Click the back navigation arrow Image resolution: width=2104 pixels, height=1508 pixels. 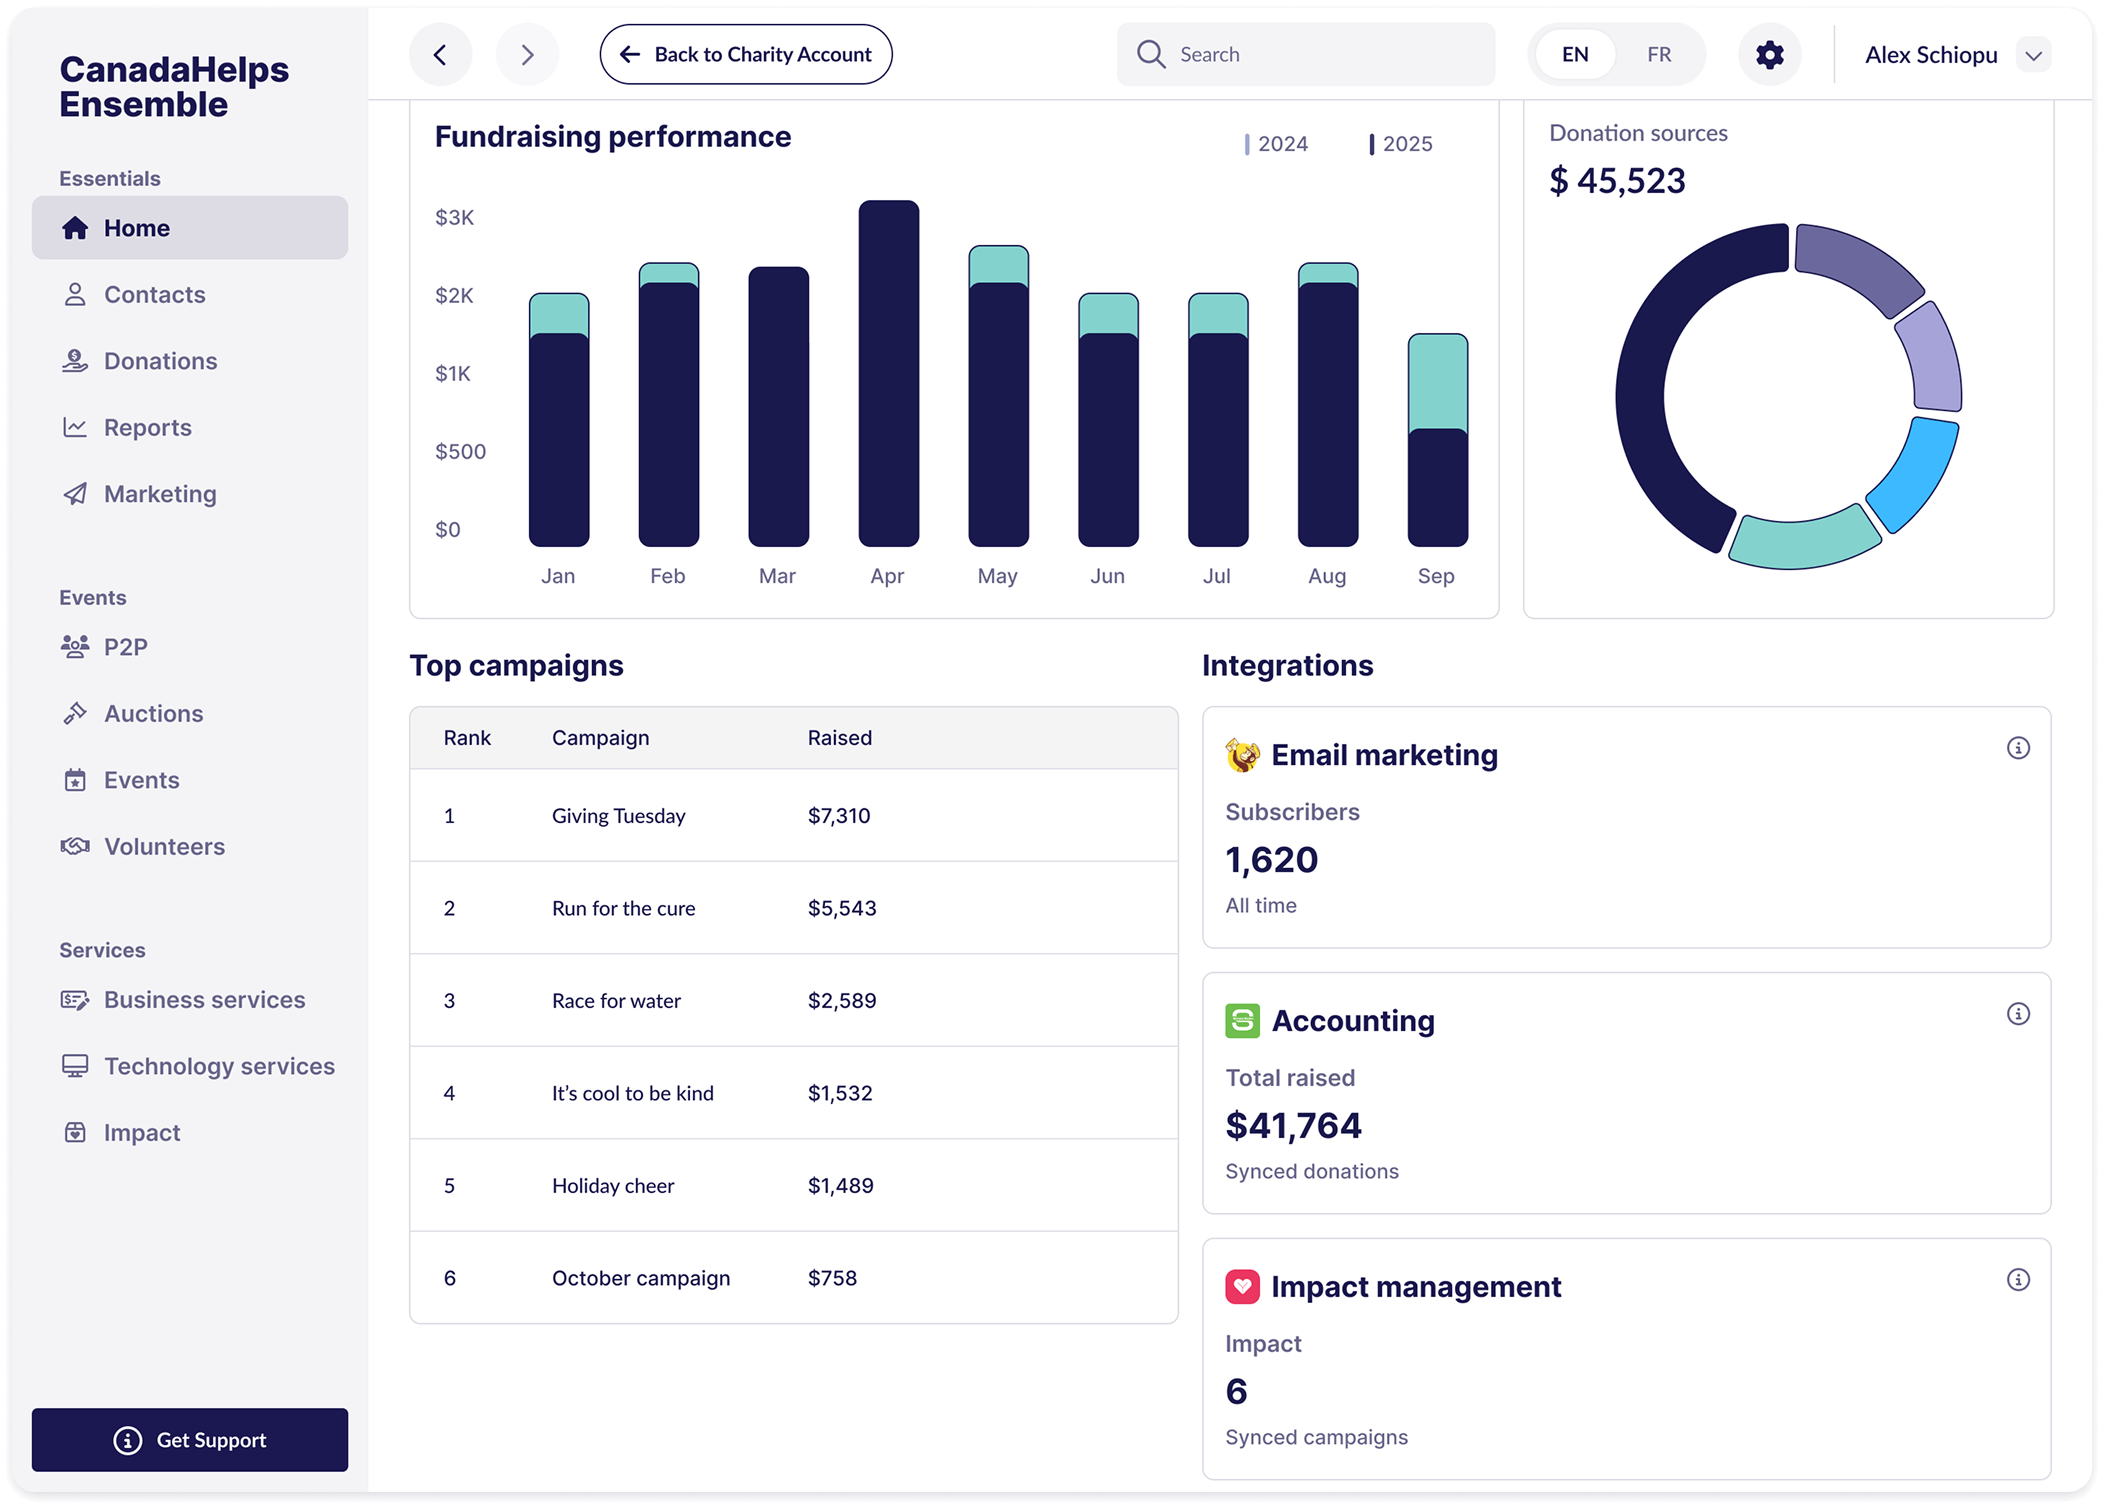click(x=440, y=55)
